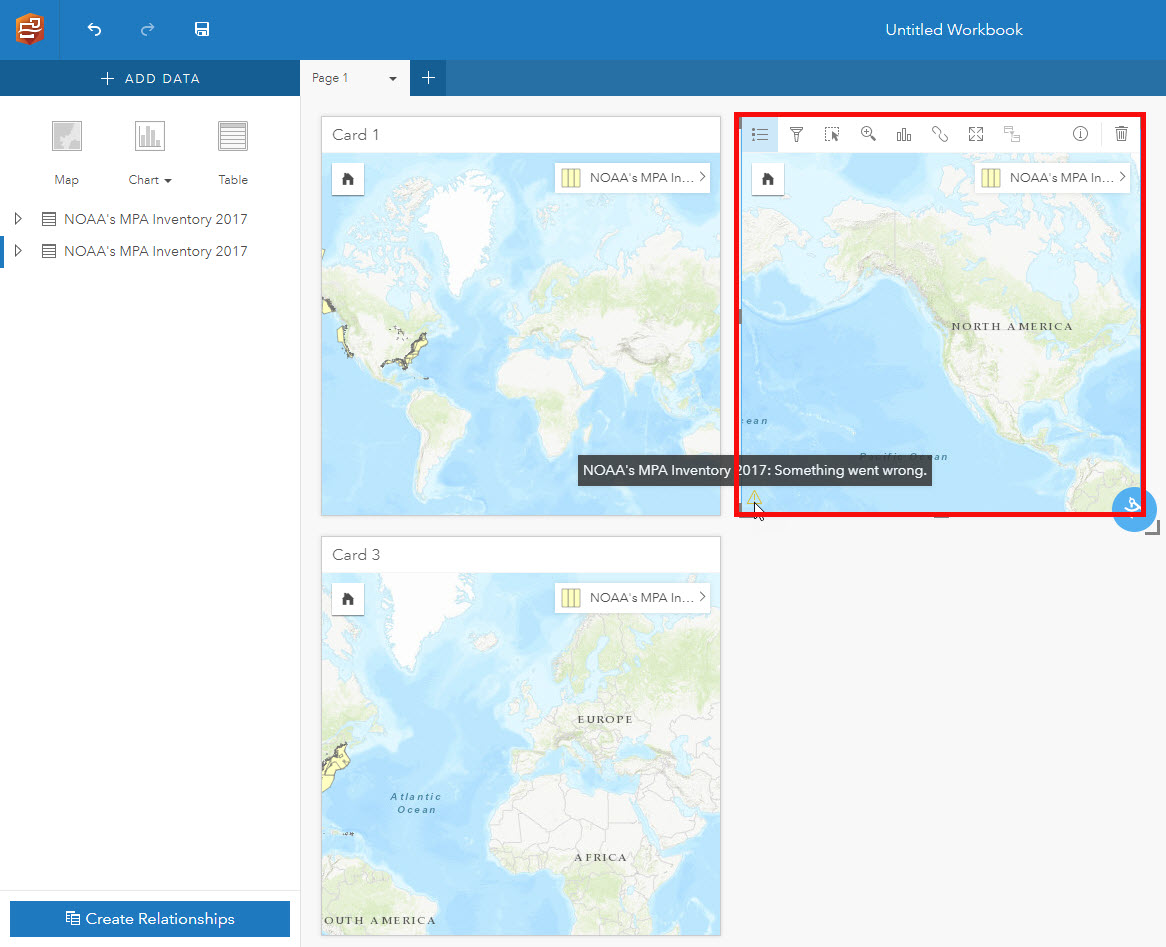Open selection tools on selected card

click(832, 135)
